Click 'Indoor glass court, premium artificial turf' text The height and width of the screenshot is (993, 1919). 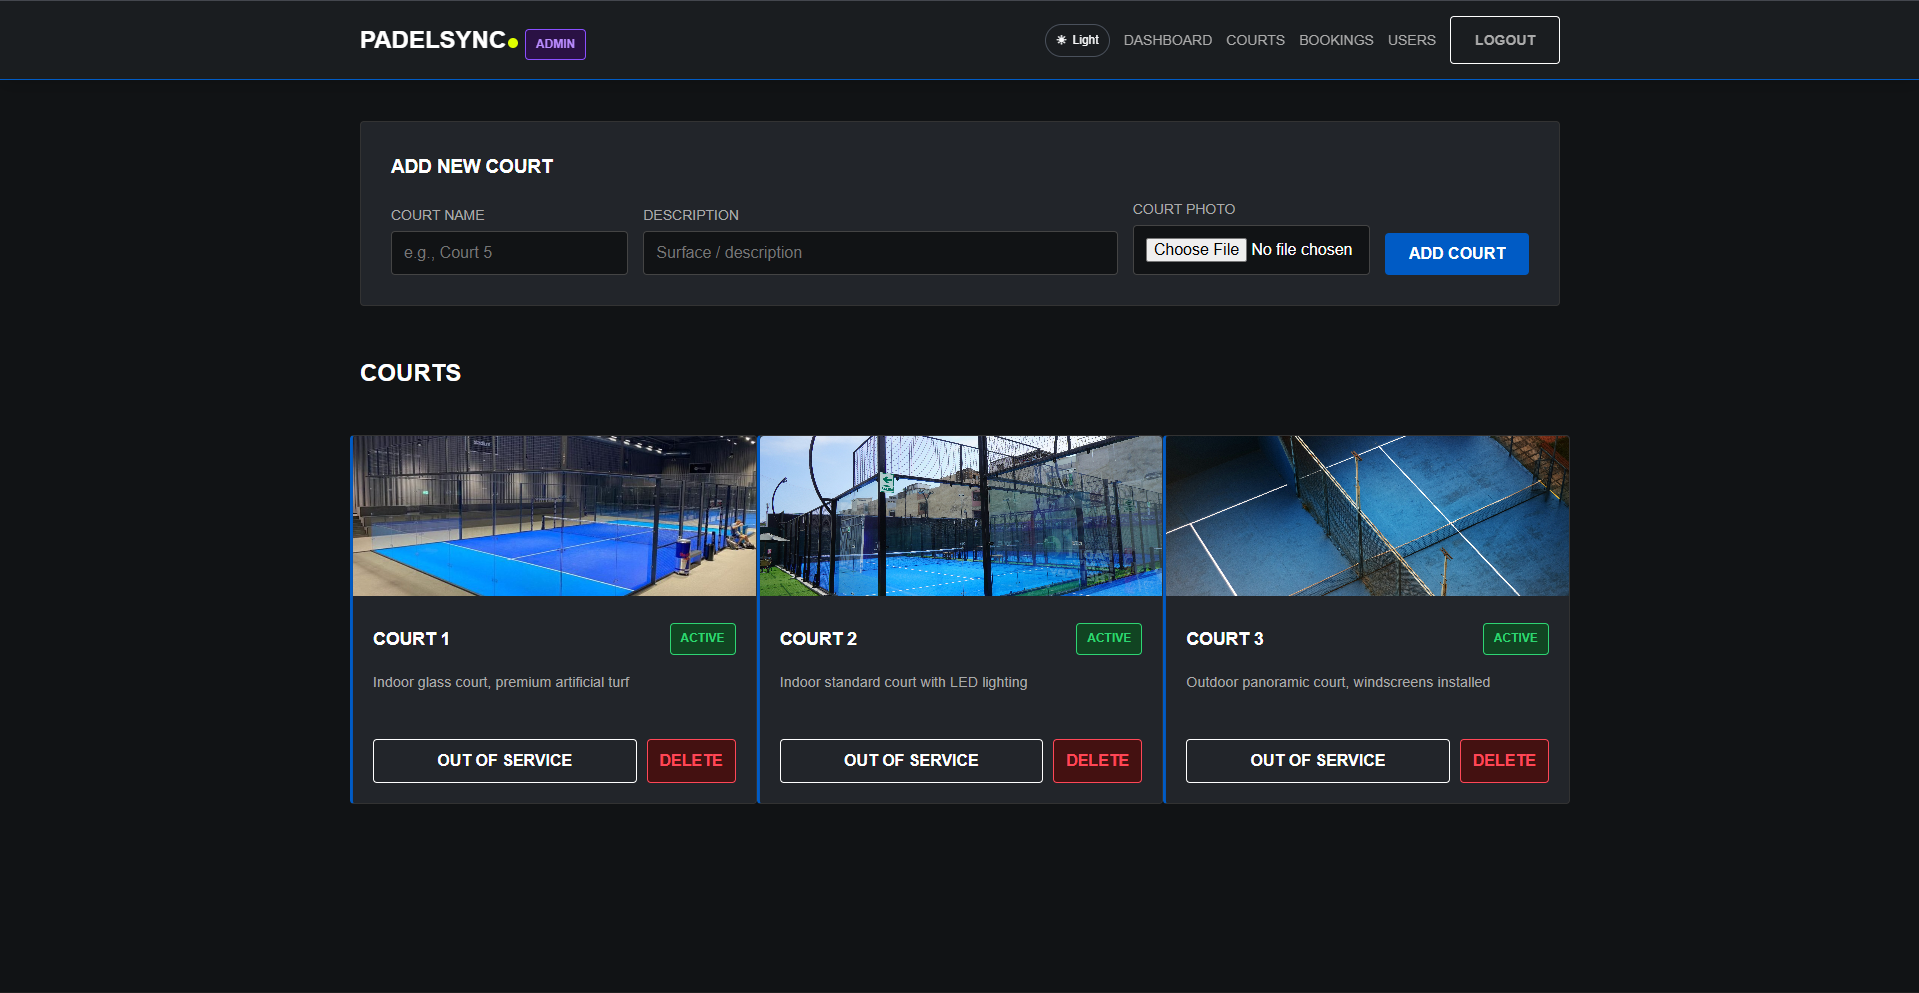pyautogui.click(x=501, y=682)
